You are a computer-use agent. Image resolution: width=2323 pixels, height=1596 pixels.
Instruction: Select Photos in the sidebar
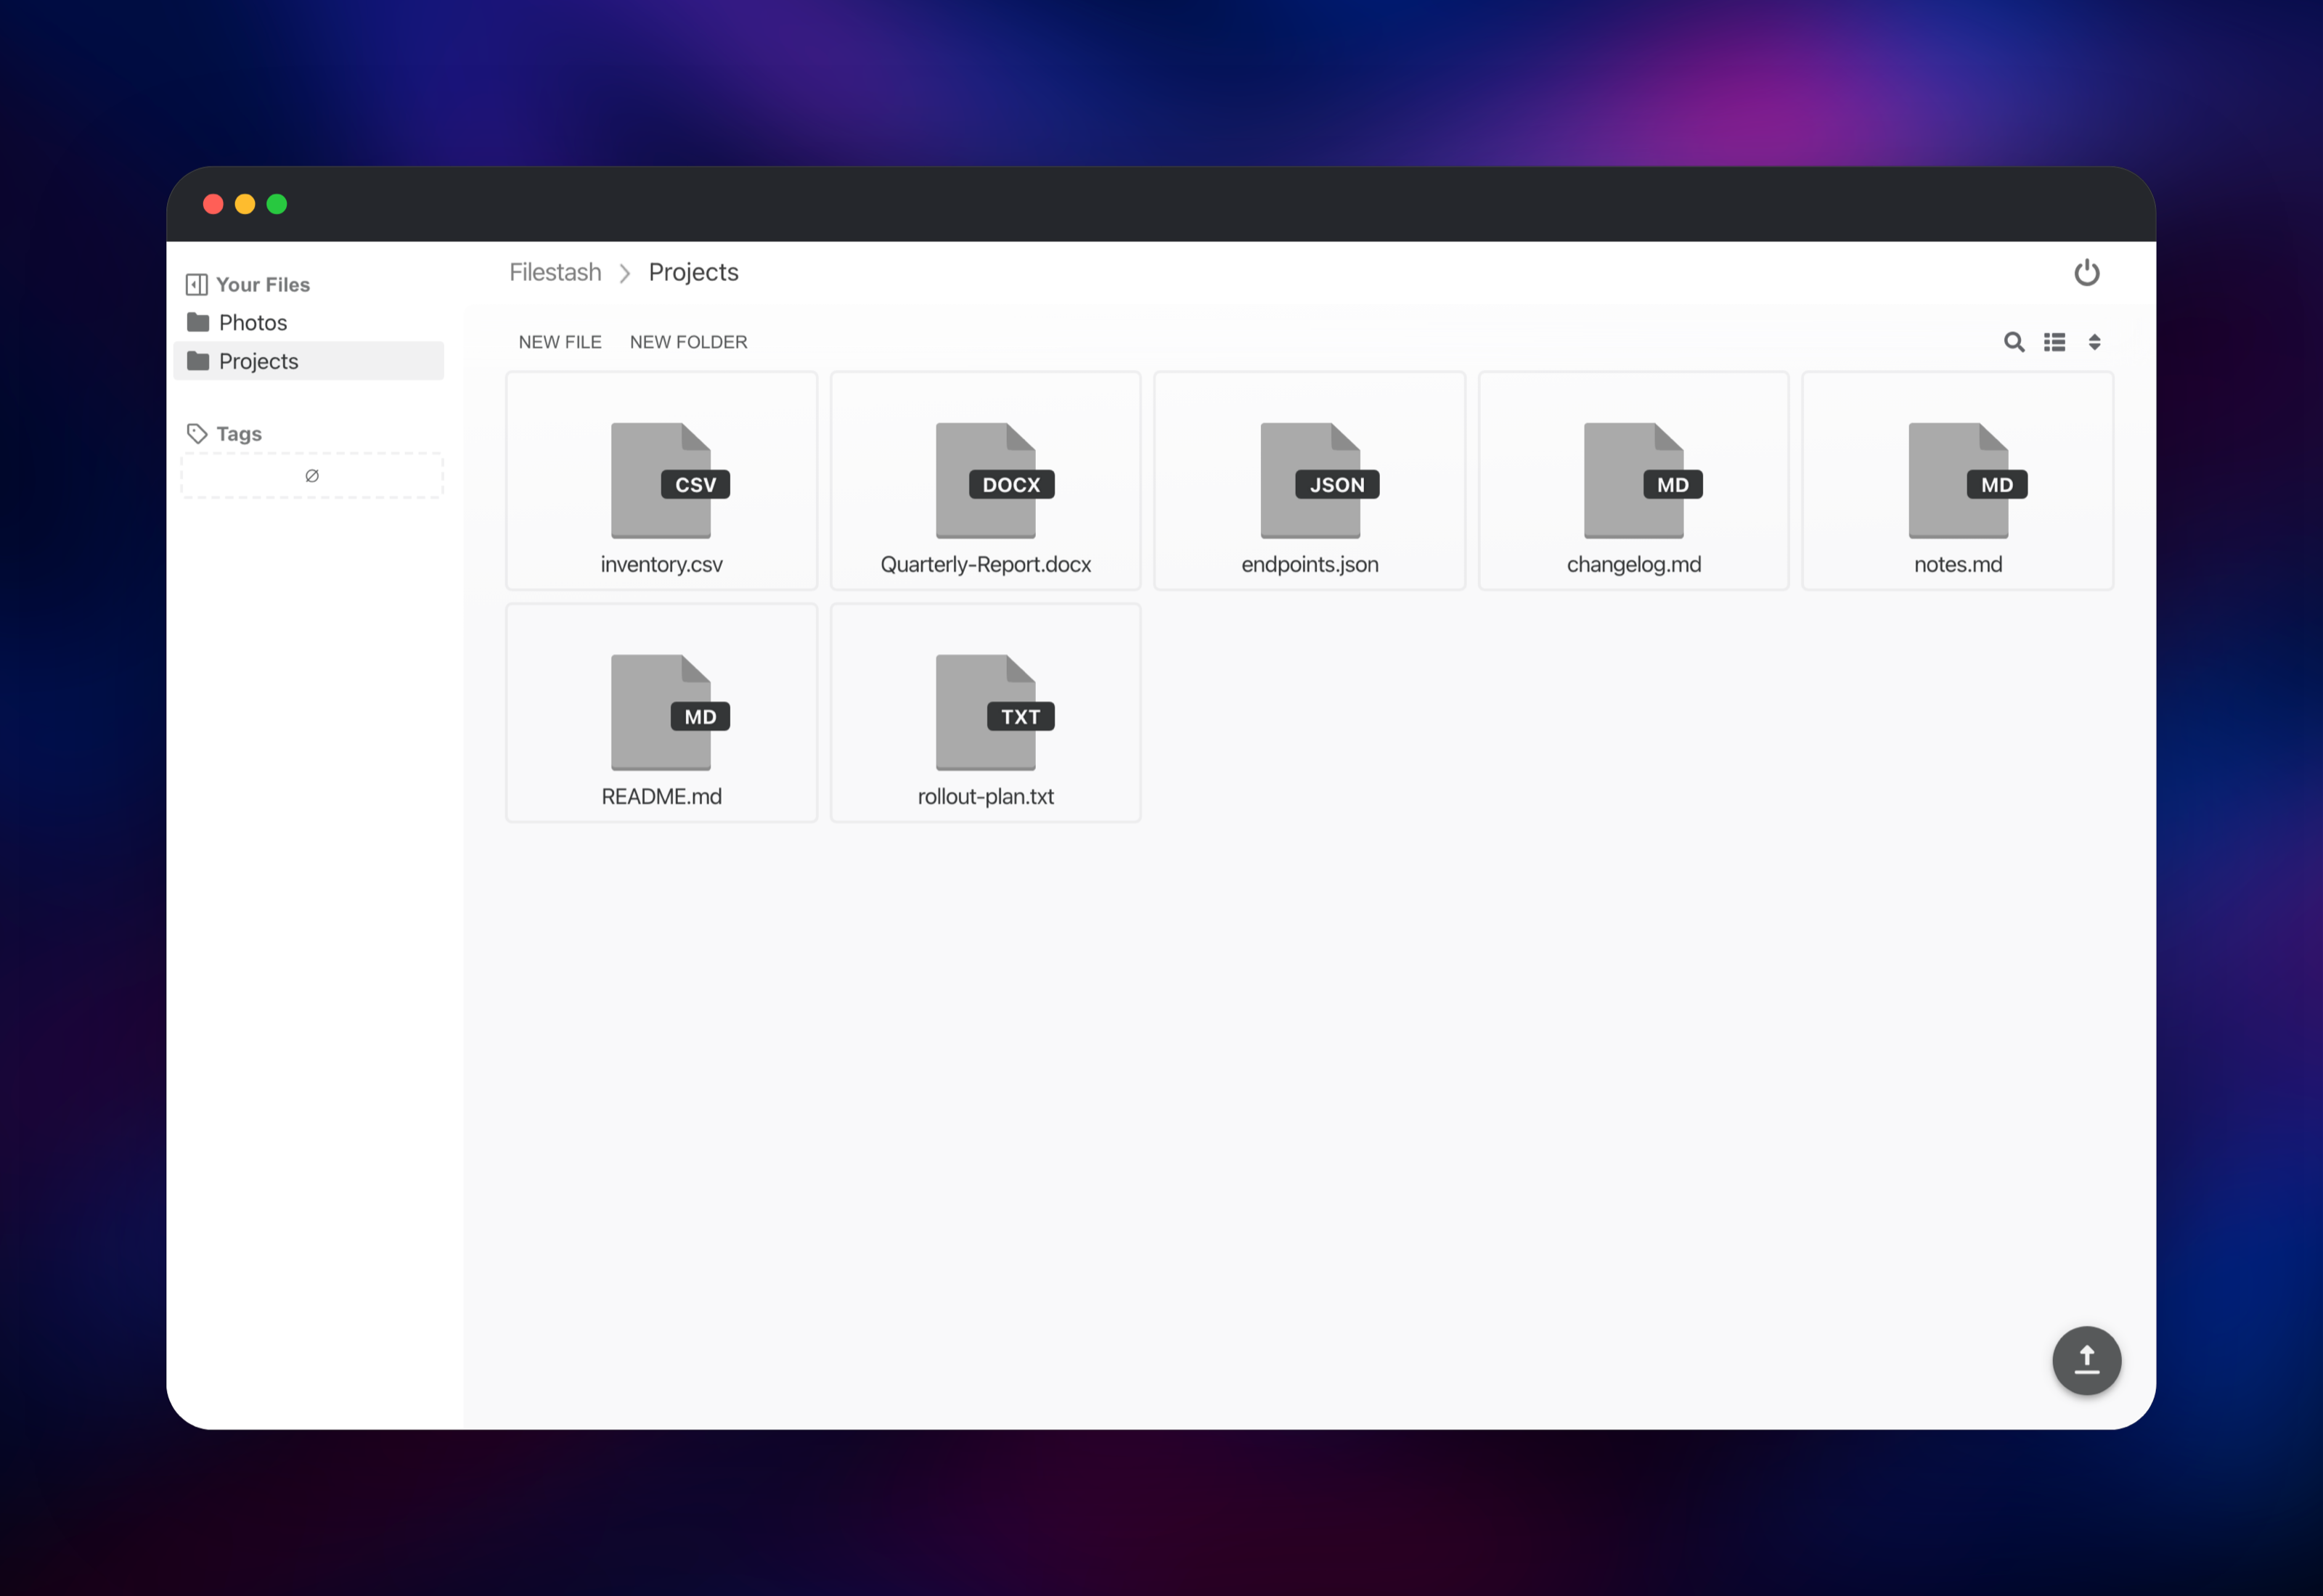click(308, 322)
